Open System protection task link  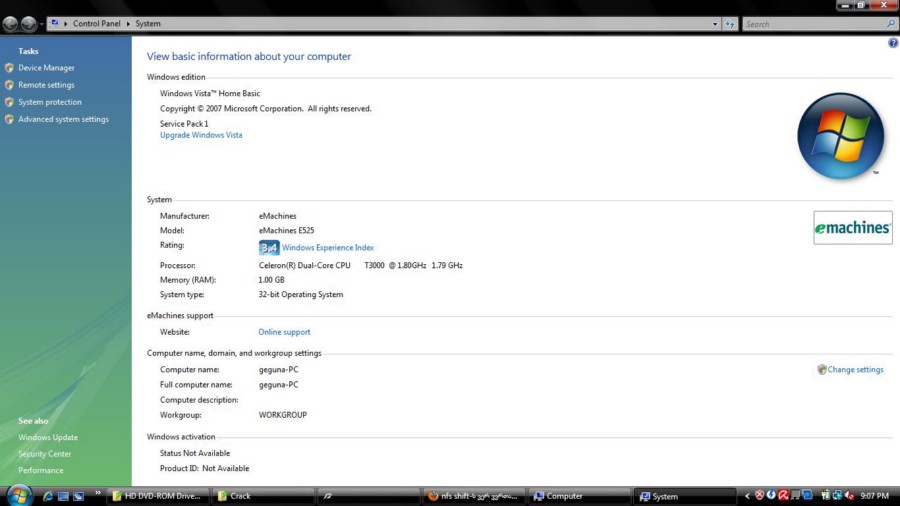tap(49, 102)
